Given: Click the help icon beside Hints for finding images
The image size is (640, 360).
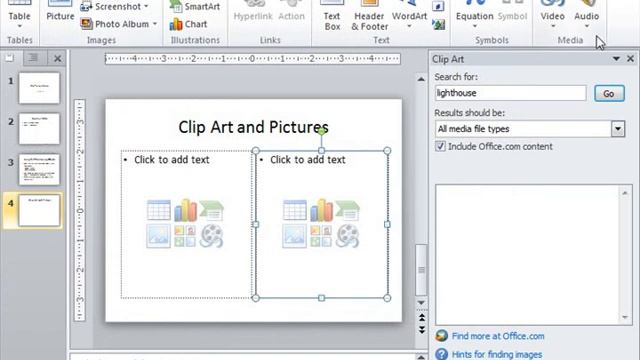Looking at the screenshot, I should point(441,354).
